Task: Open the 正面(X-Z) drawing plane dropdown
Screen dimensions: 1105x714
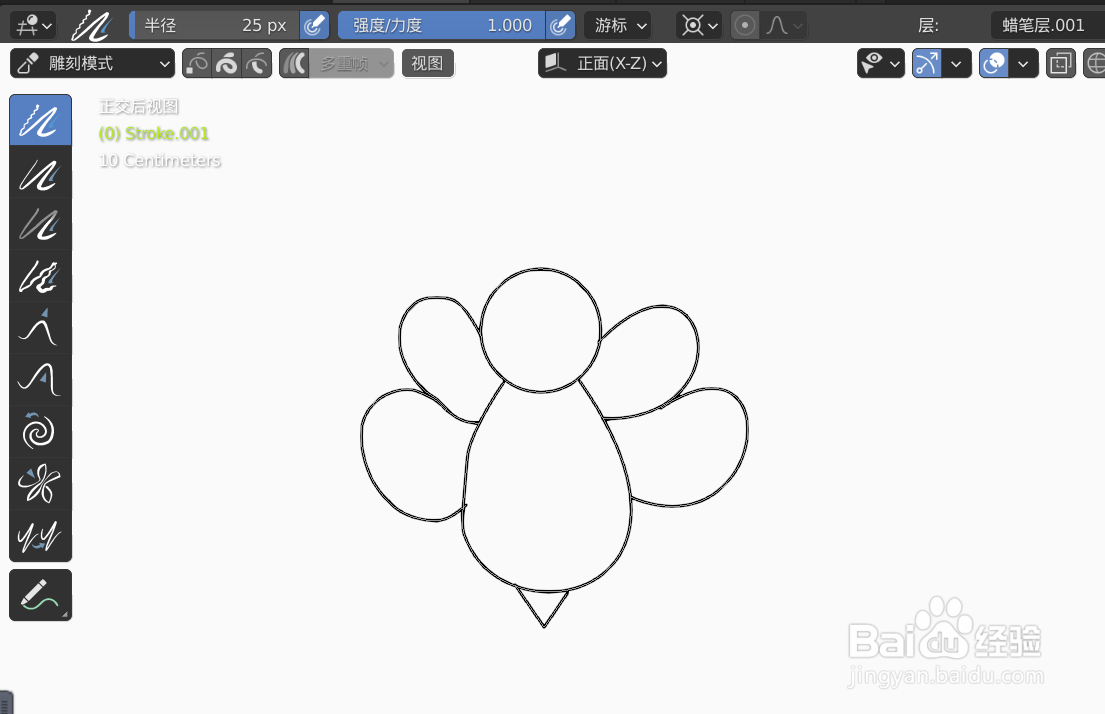Action: tap(603, 63)
